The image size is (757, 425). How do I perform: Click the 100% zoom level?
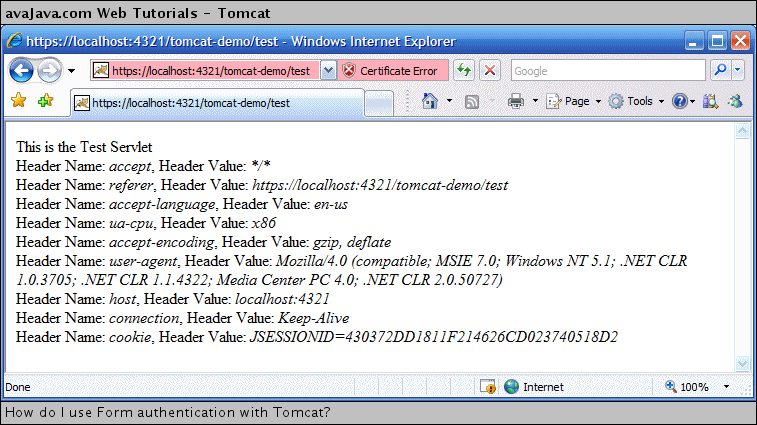(694, 387)
